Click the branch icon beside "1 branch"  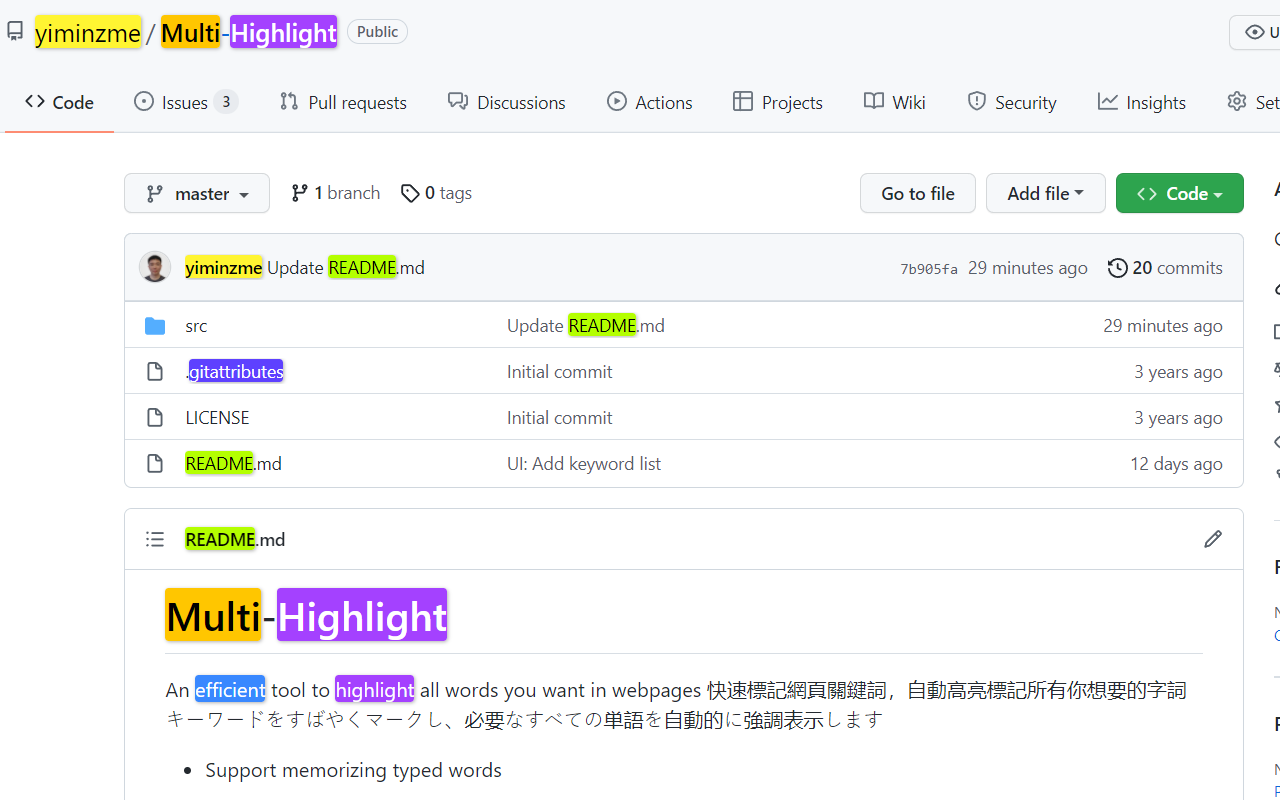299,192
